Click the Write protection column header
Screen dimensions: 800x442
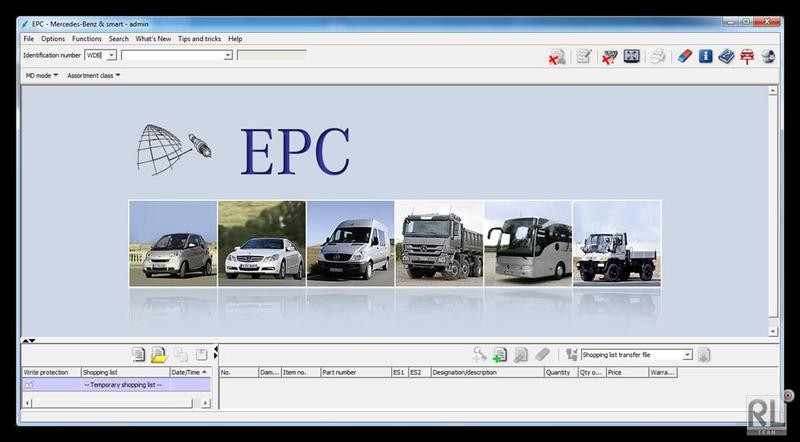pyautogui.click(x=52, y=373)
